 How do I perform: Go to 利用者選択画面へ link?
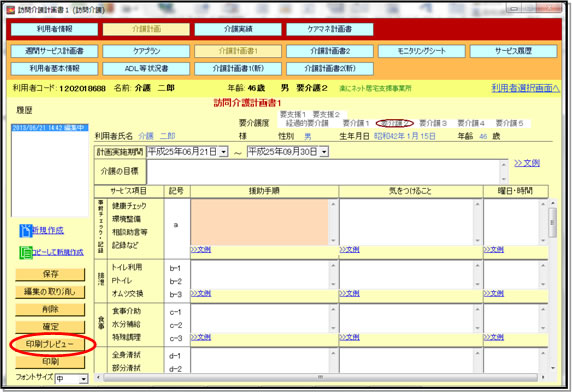[x=525, y=88]
